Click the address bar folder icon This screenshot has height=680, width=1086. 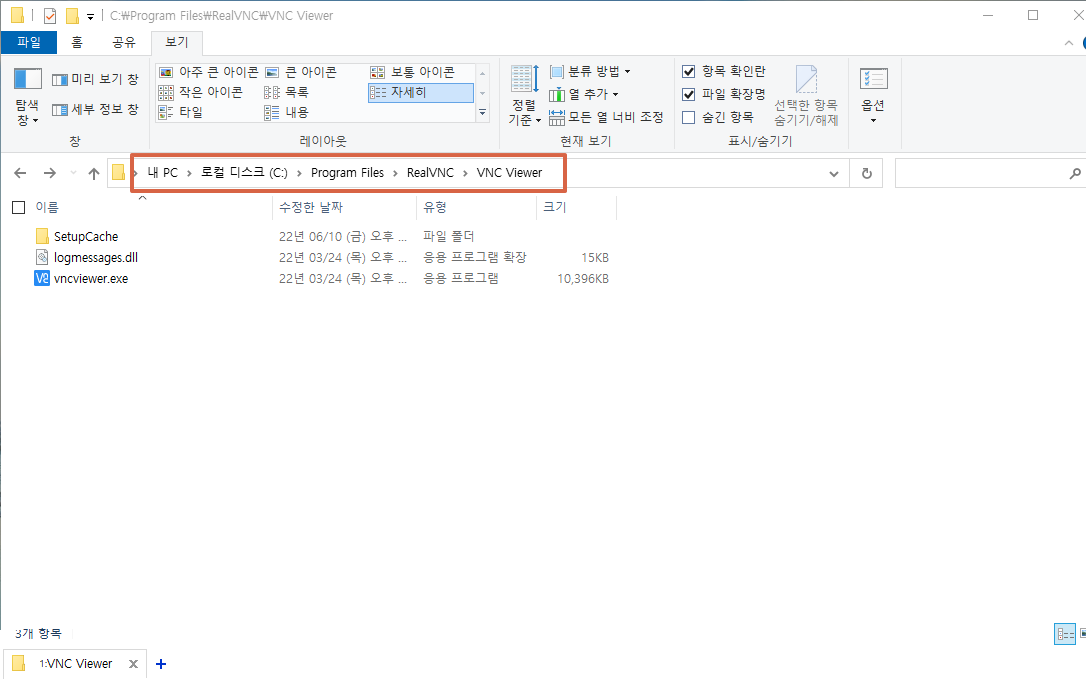point(118,172)
